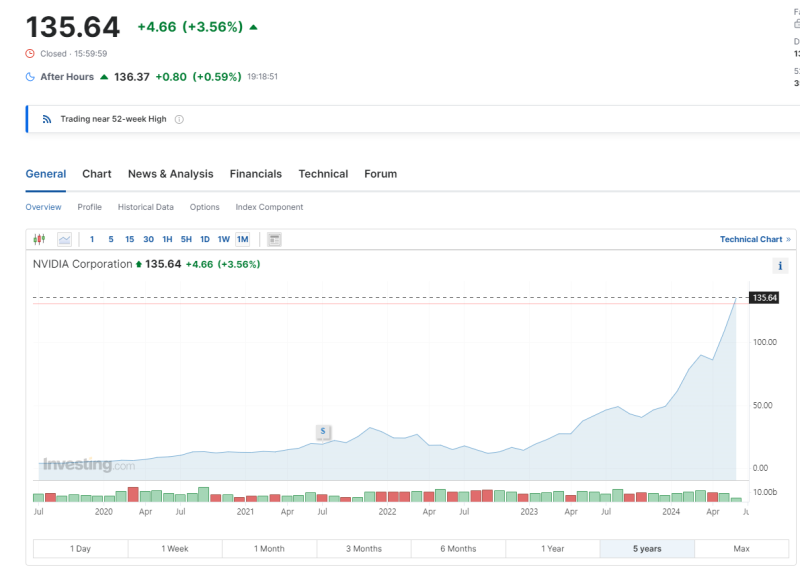Image resolution: width=800 pixels, height=569 pixels.
Task: Set chart range to Max
Action: (741, 549)
